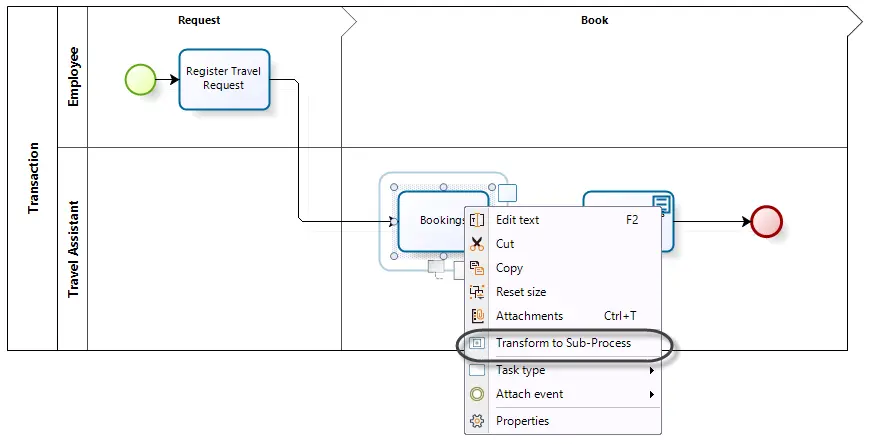The width and height of the screenshot is (872, 444).
Task: Click the Transaction pool label
Action: click(x=33, y=178)
